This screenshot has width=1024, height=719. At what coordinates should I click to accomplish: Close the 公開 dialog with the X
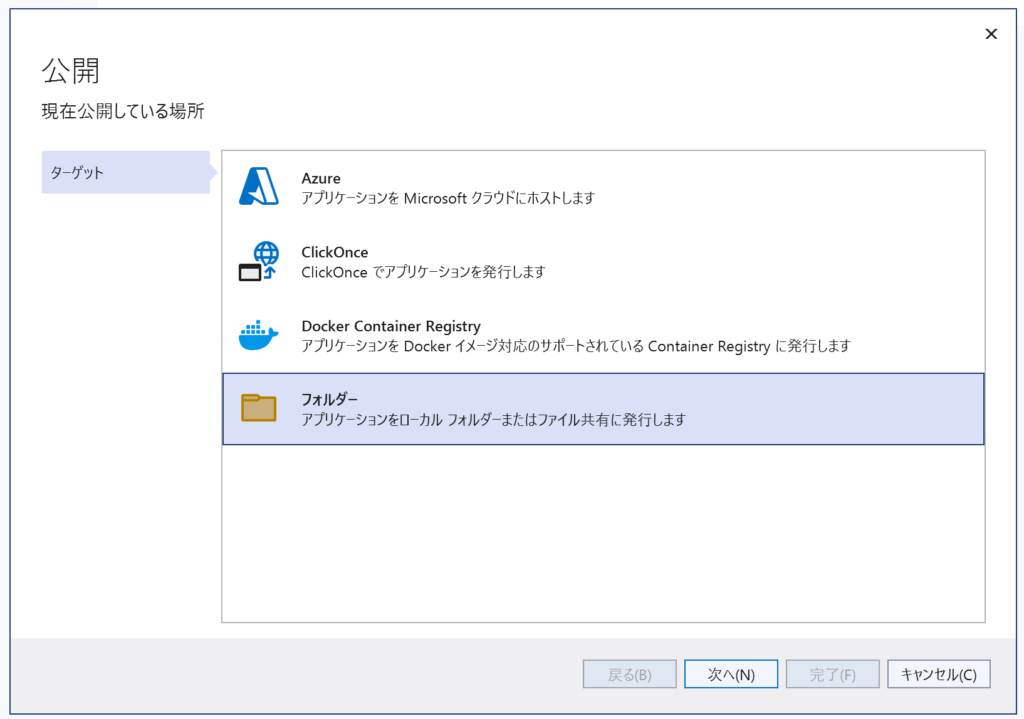(x=991, y=34)
